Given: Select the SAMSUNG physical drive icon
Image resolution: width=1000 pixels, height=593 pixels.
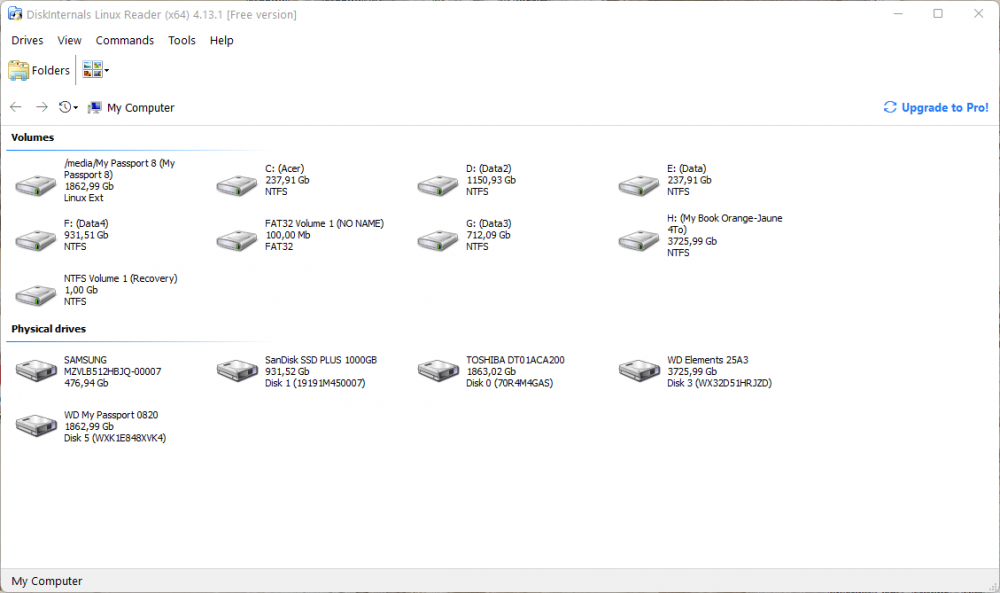Looking at the screenshot, I should pyautogui.click(x=35, y=370).
